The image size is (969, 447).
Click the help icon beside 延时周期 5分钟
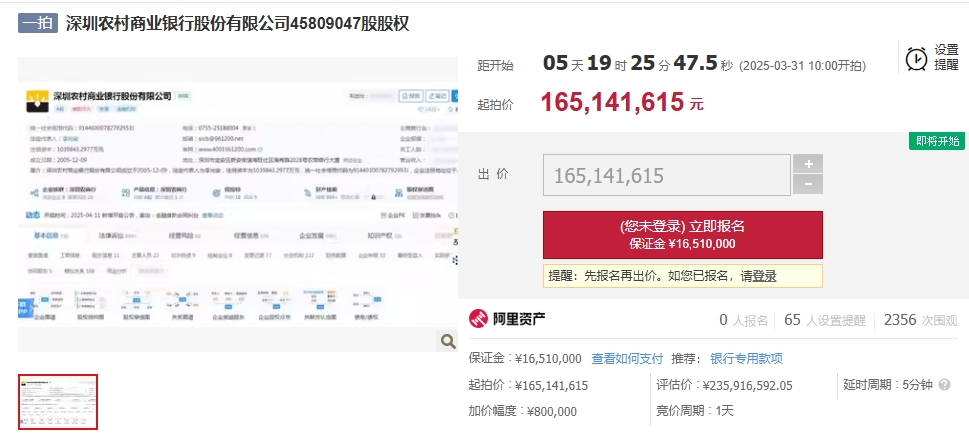(x=944, y=385)
